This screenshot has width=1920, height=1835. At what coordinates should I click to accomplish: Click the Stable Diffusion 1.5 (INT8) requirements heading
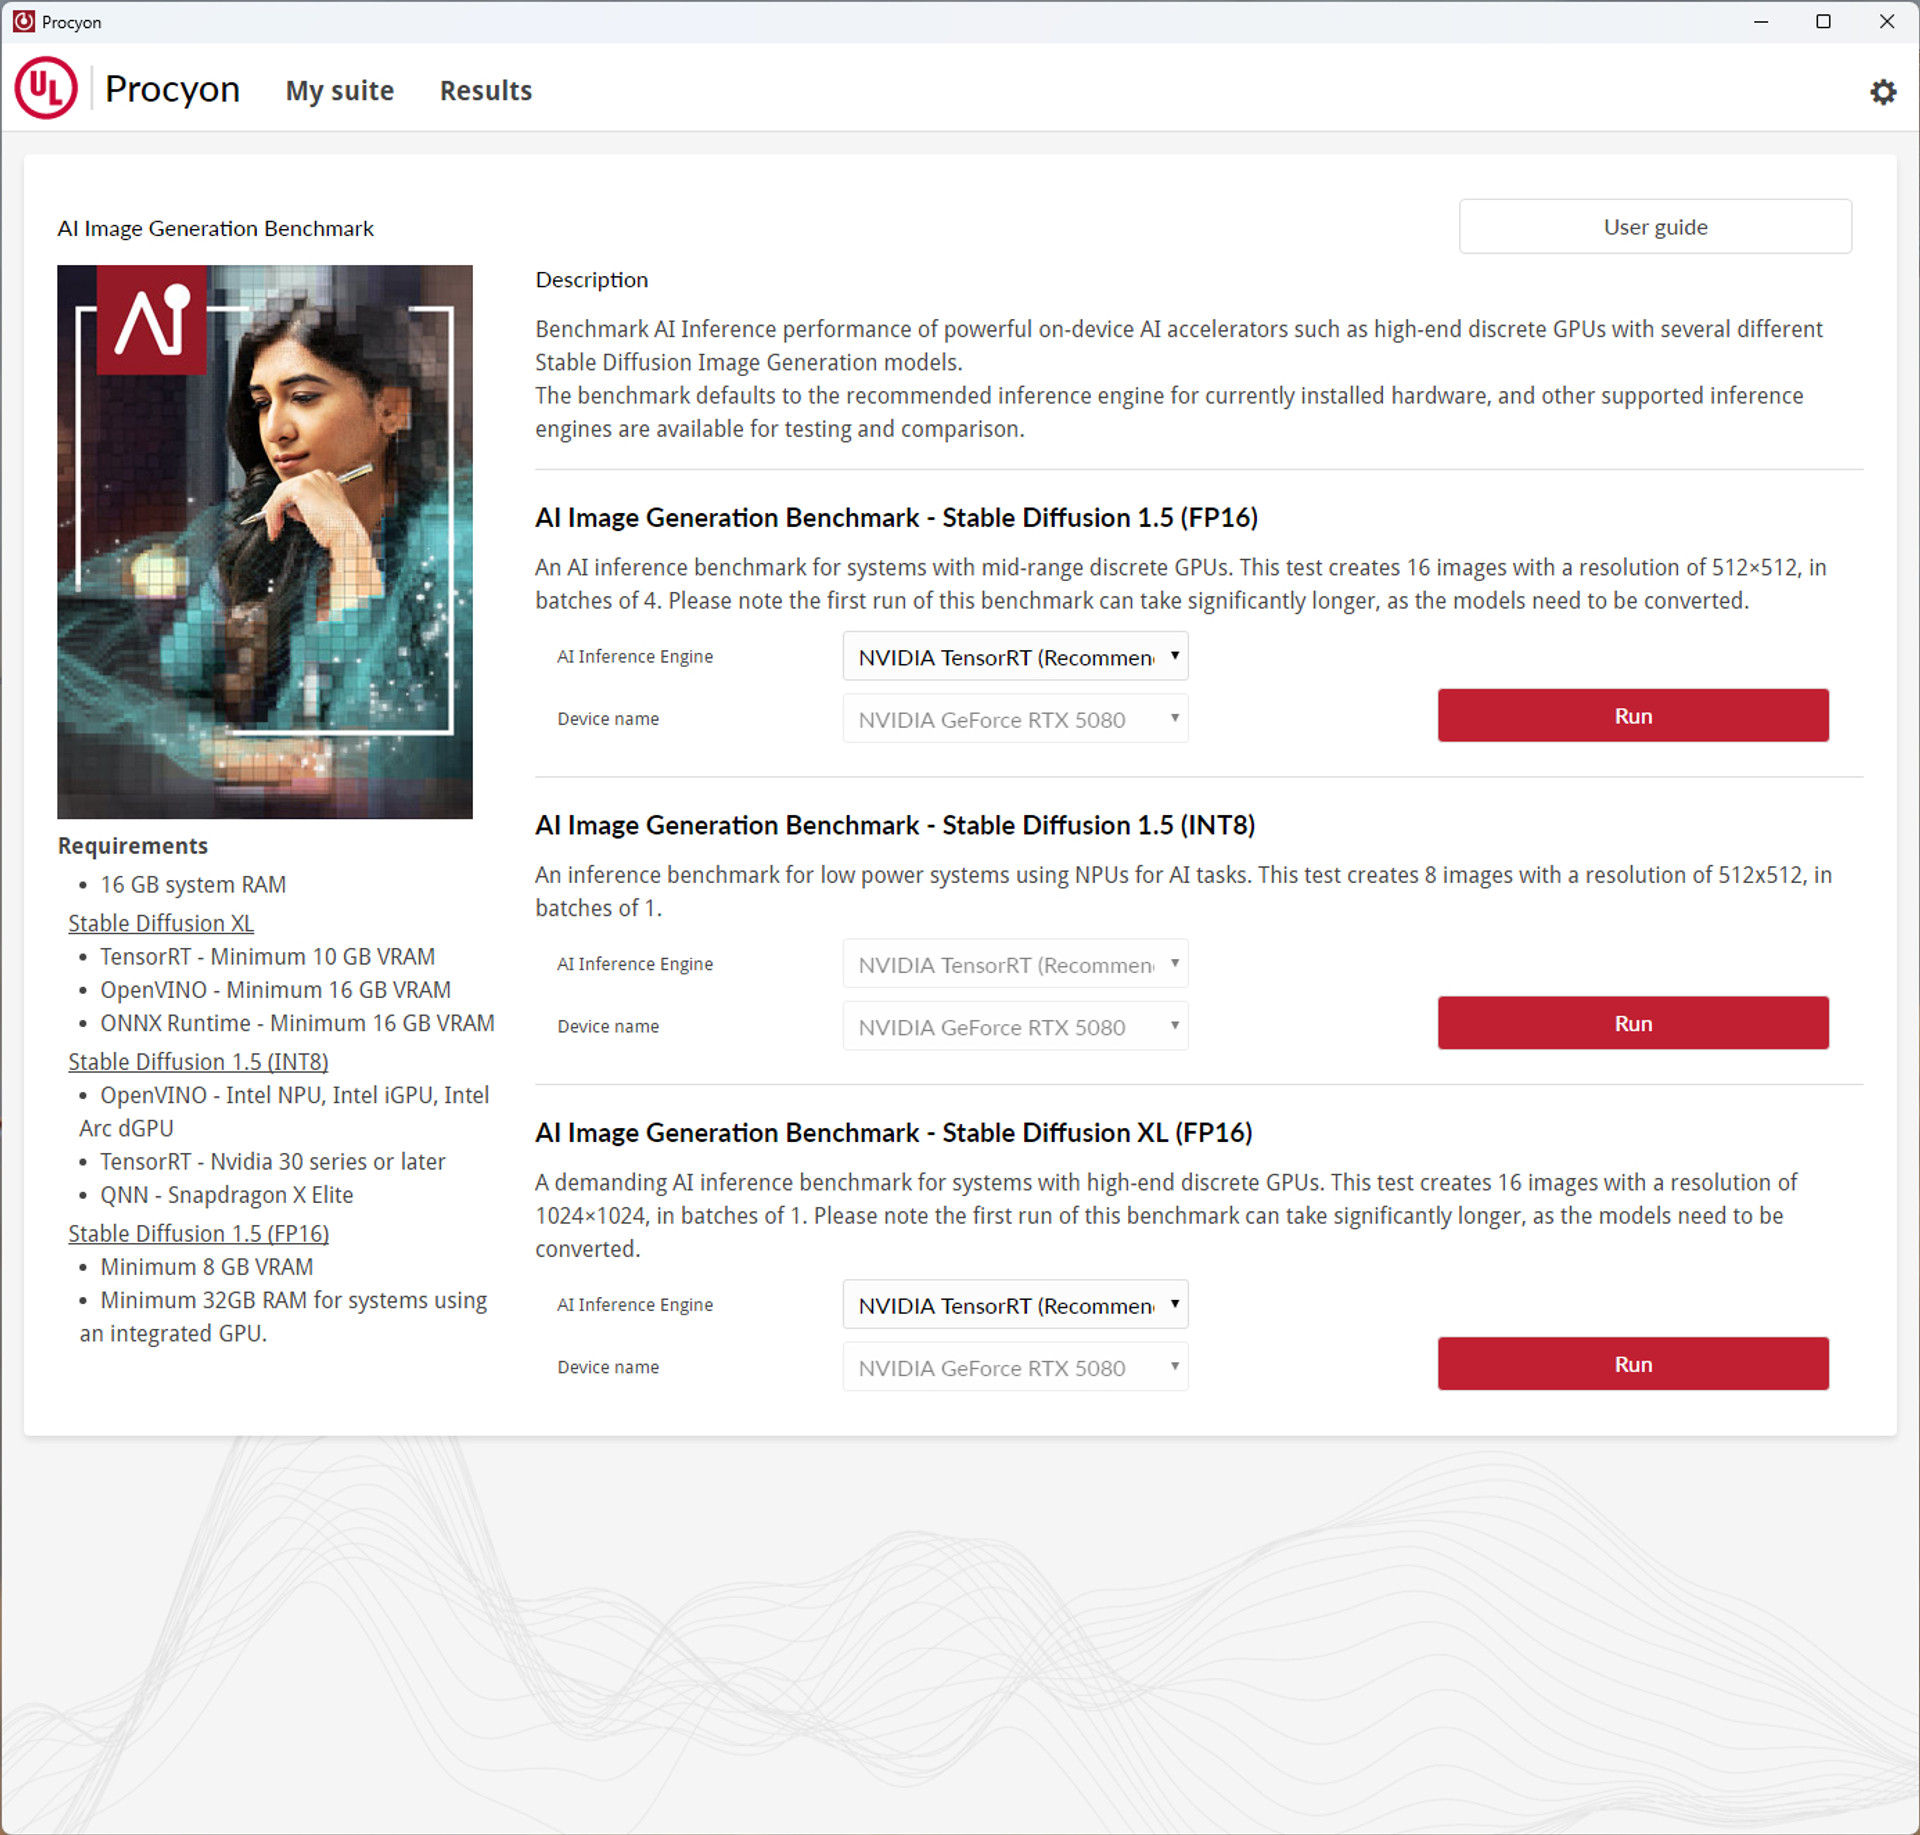pos(198,1061)
